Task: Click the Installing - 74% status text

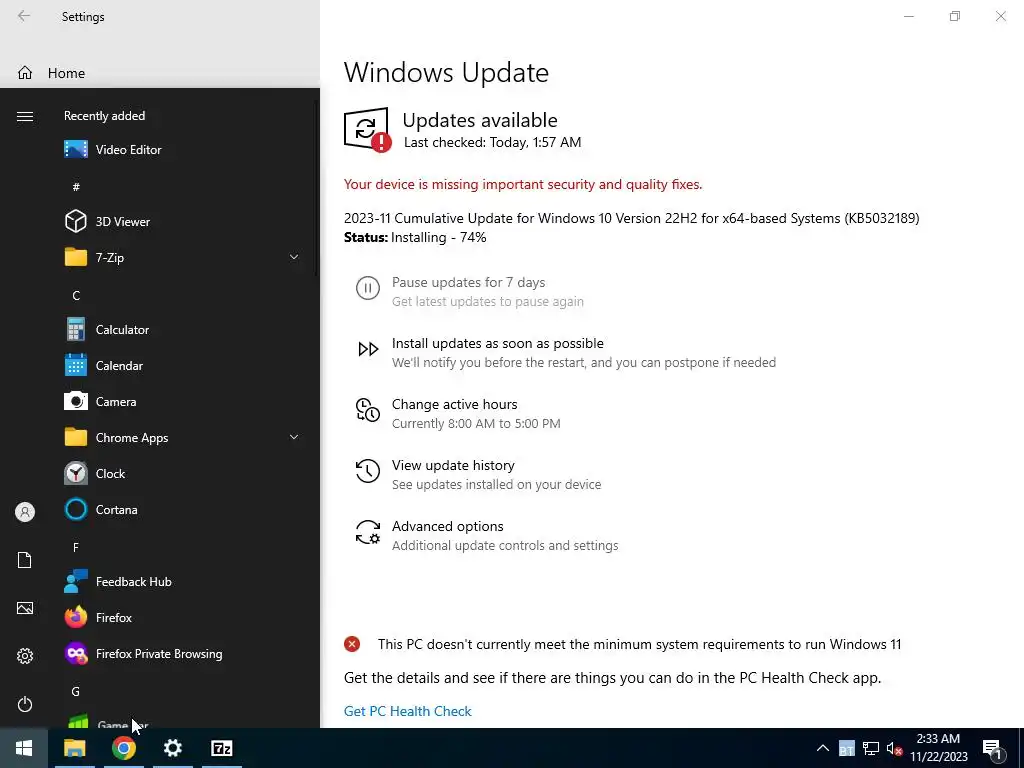Action: click(439, 238)
